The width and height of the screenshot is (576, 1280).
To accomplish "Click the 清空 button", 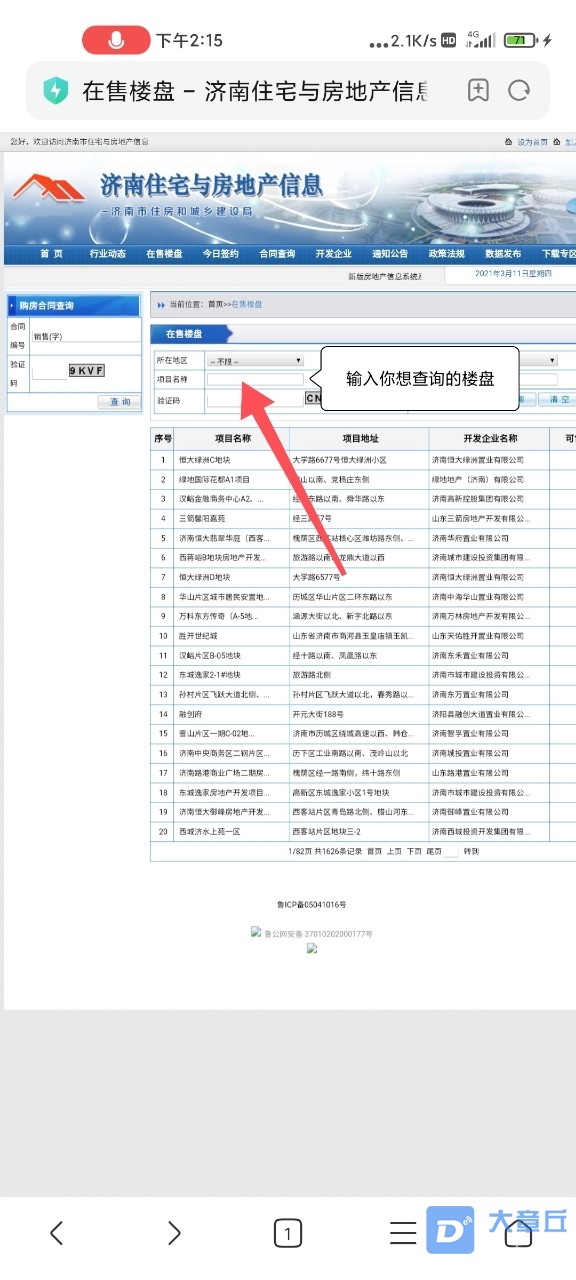I will (556, 400).
